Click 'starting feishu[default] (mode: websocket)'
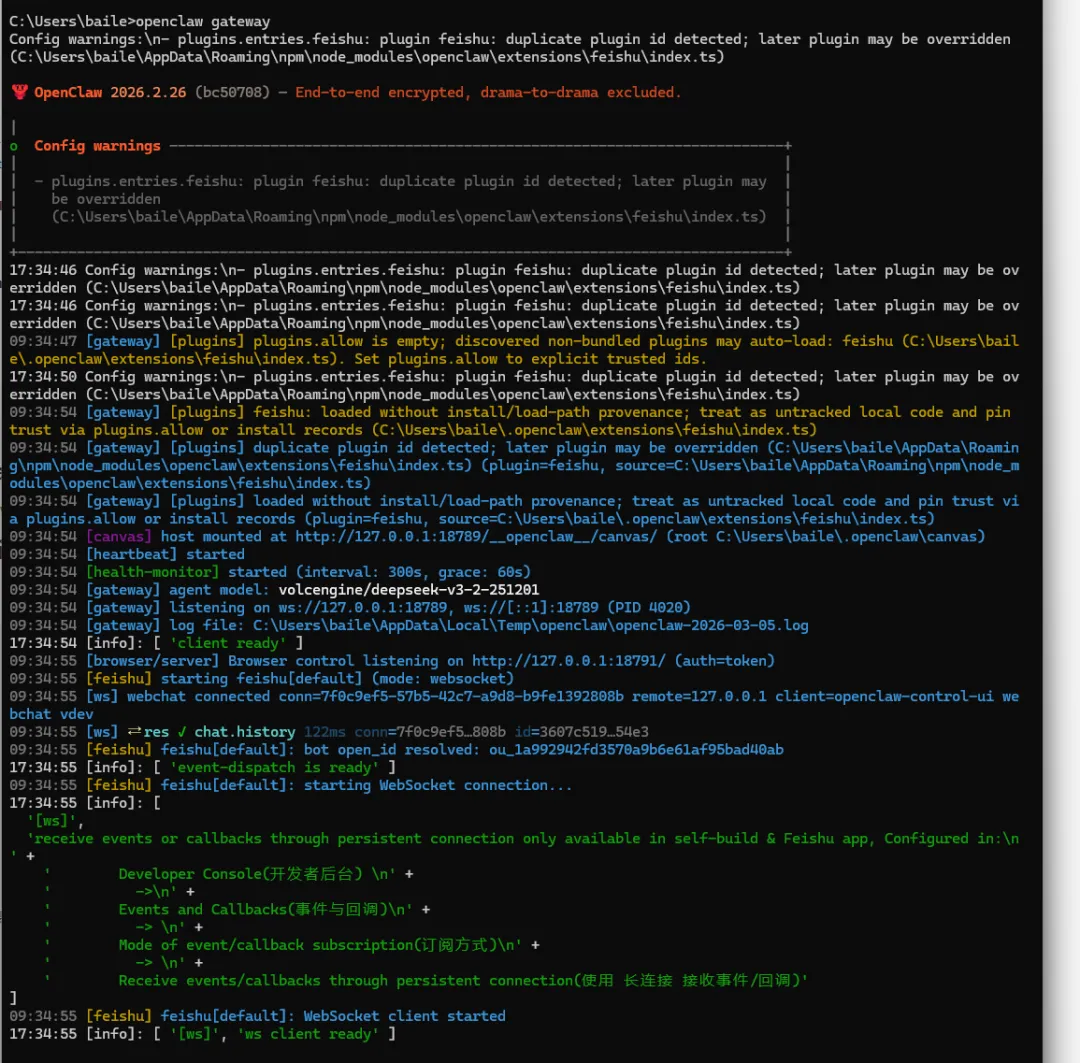This screenshot has width=1080, height=1063. click(338, 679)
